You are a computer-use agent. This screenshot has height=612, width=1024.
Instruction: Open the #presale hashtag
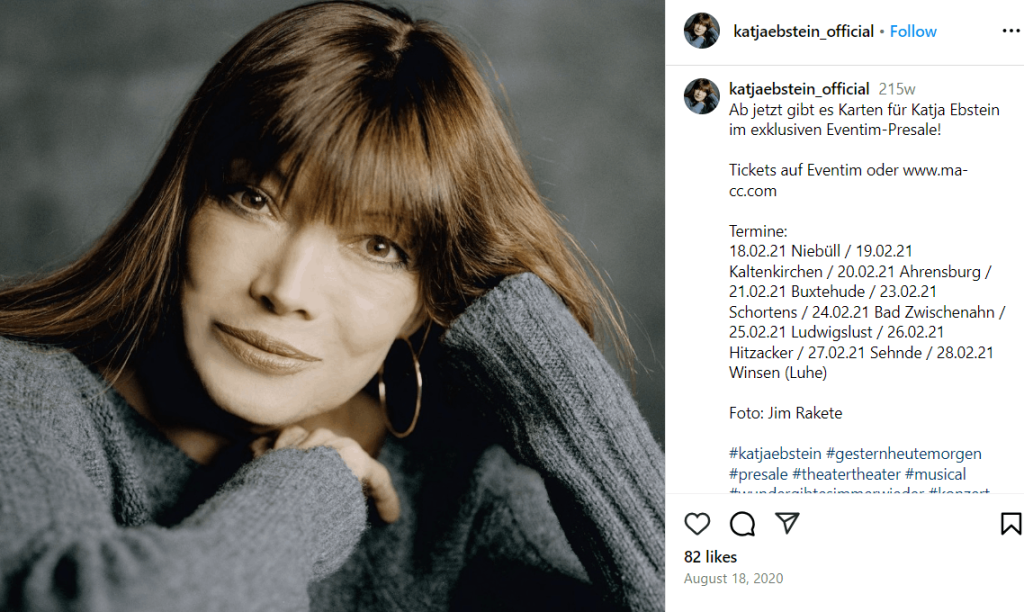coord(758,474)
